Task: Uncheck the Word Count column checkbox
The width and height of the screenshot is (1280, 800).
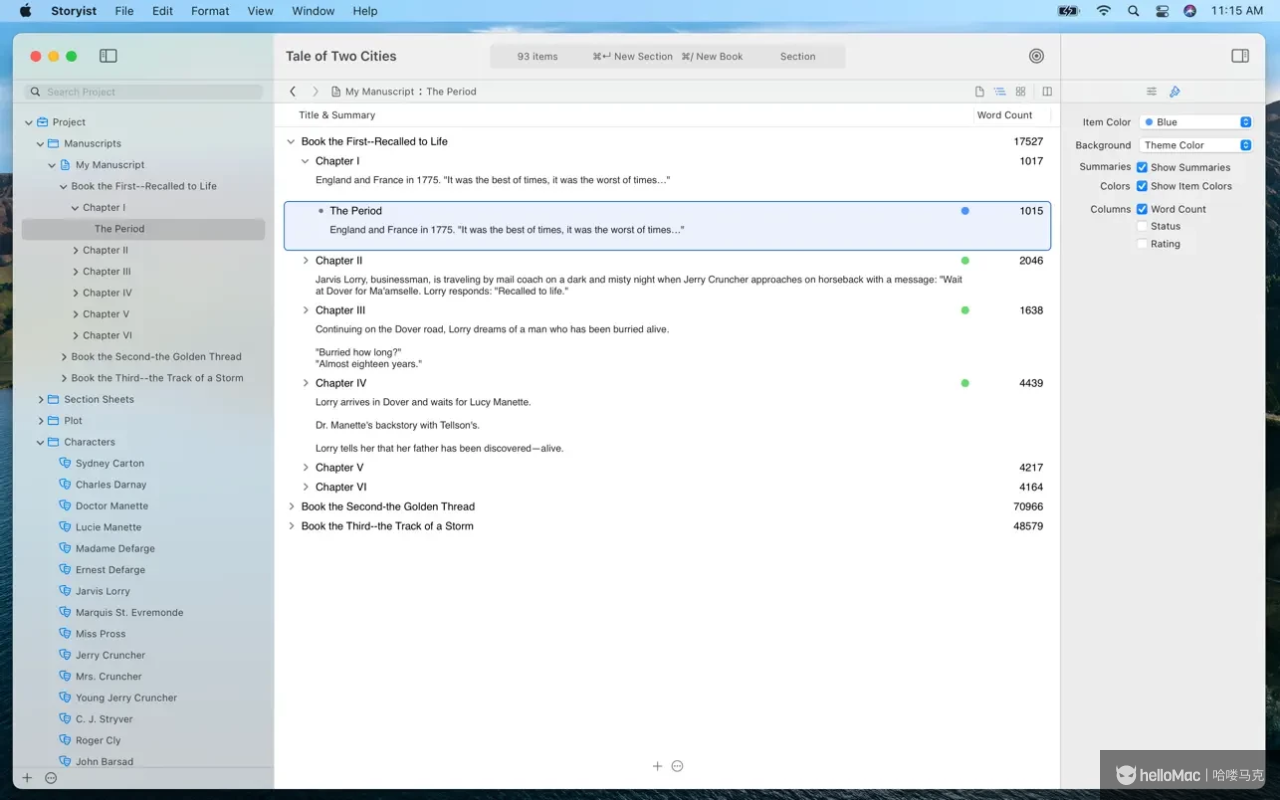Action: click(1142, 209)
